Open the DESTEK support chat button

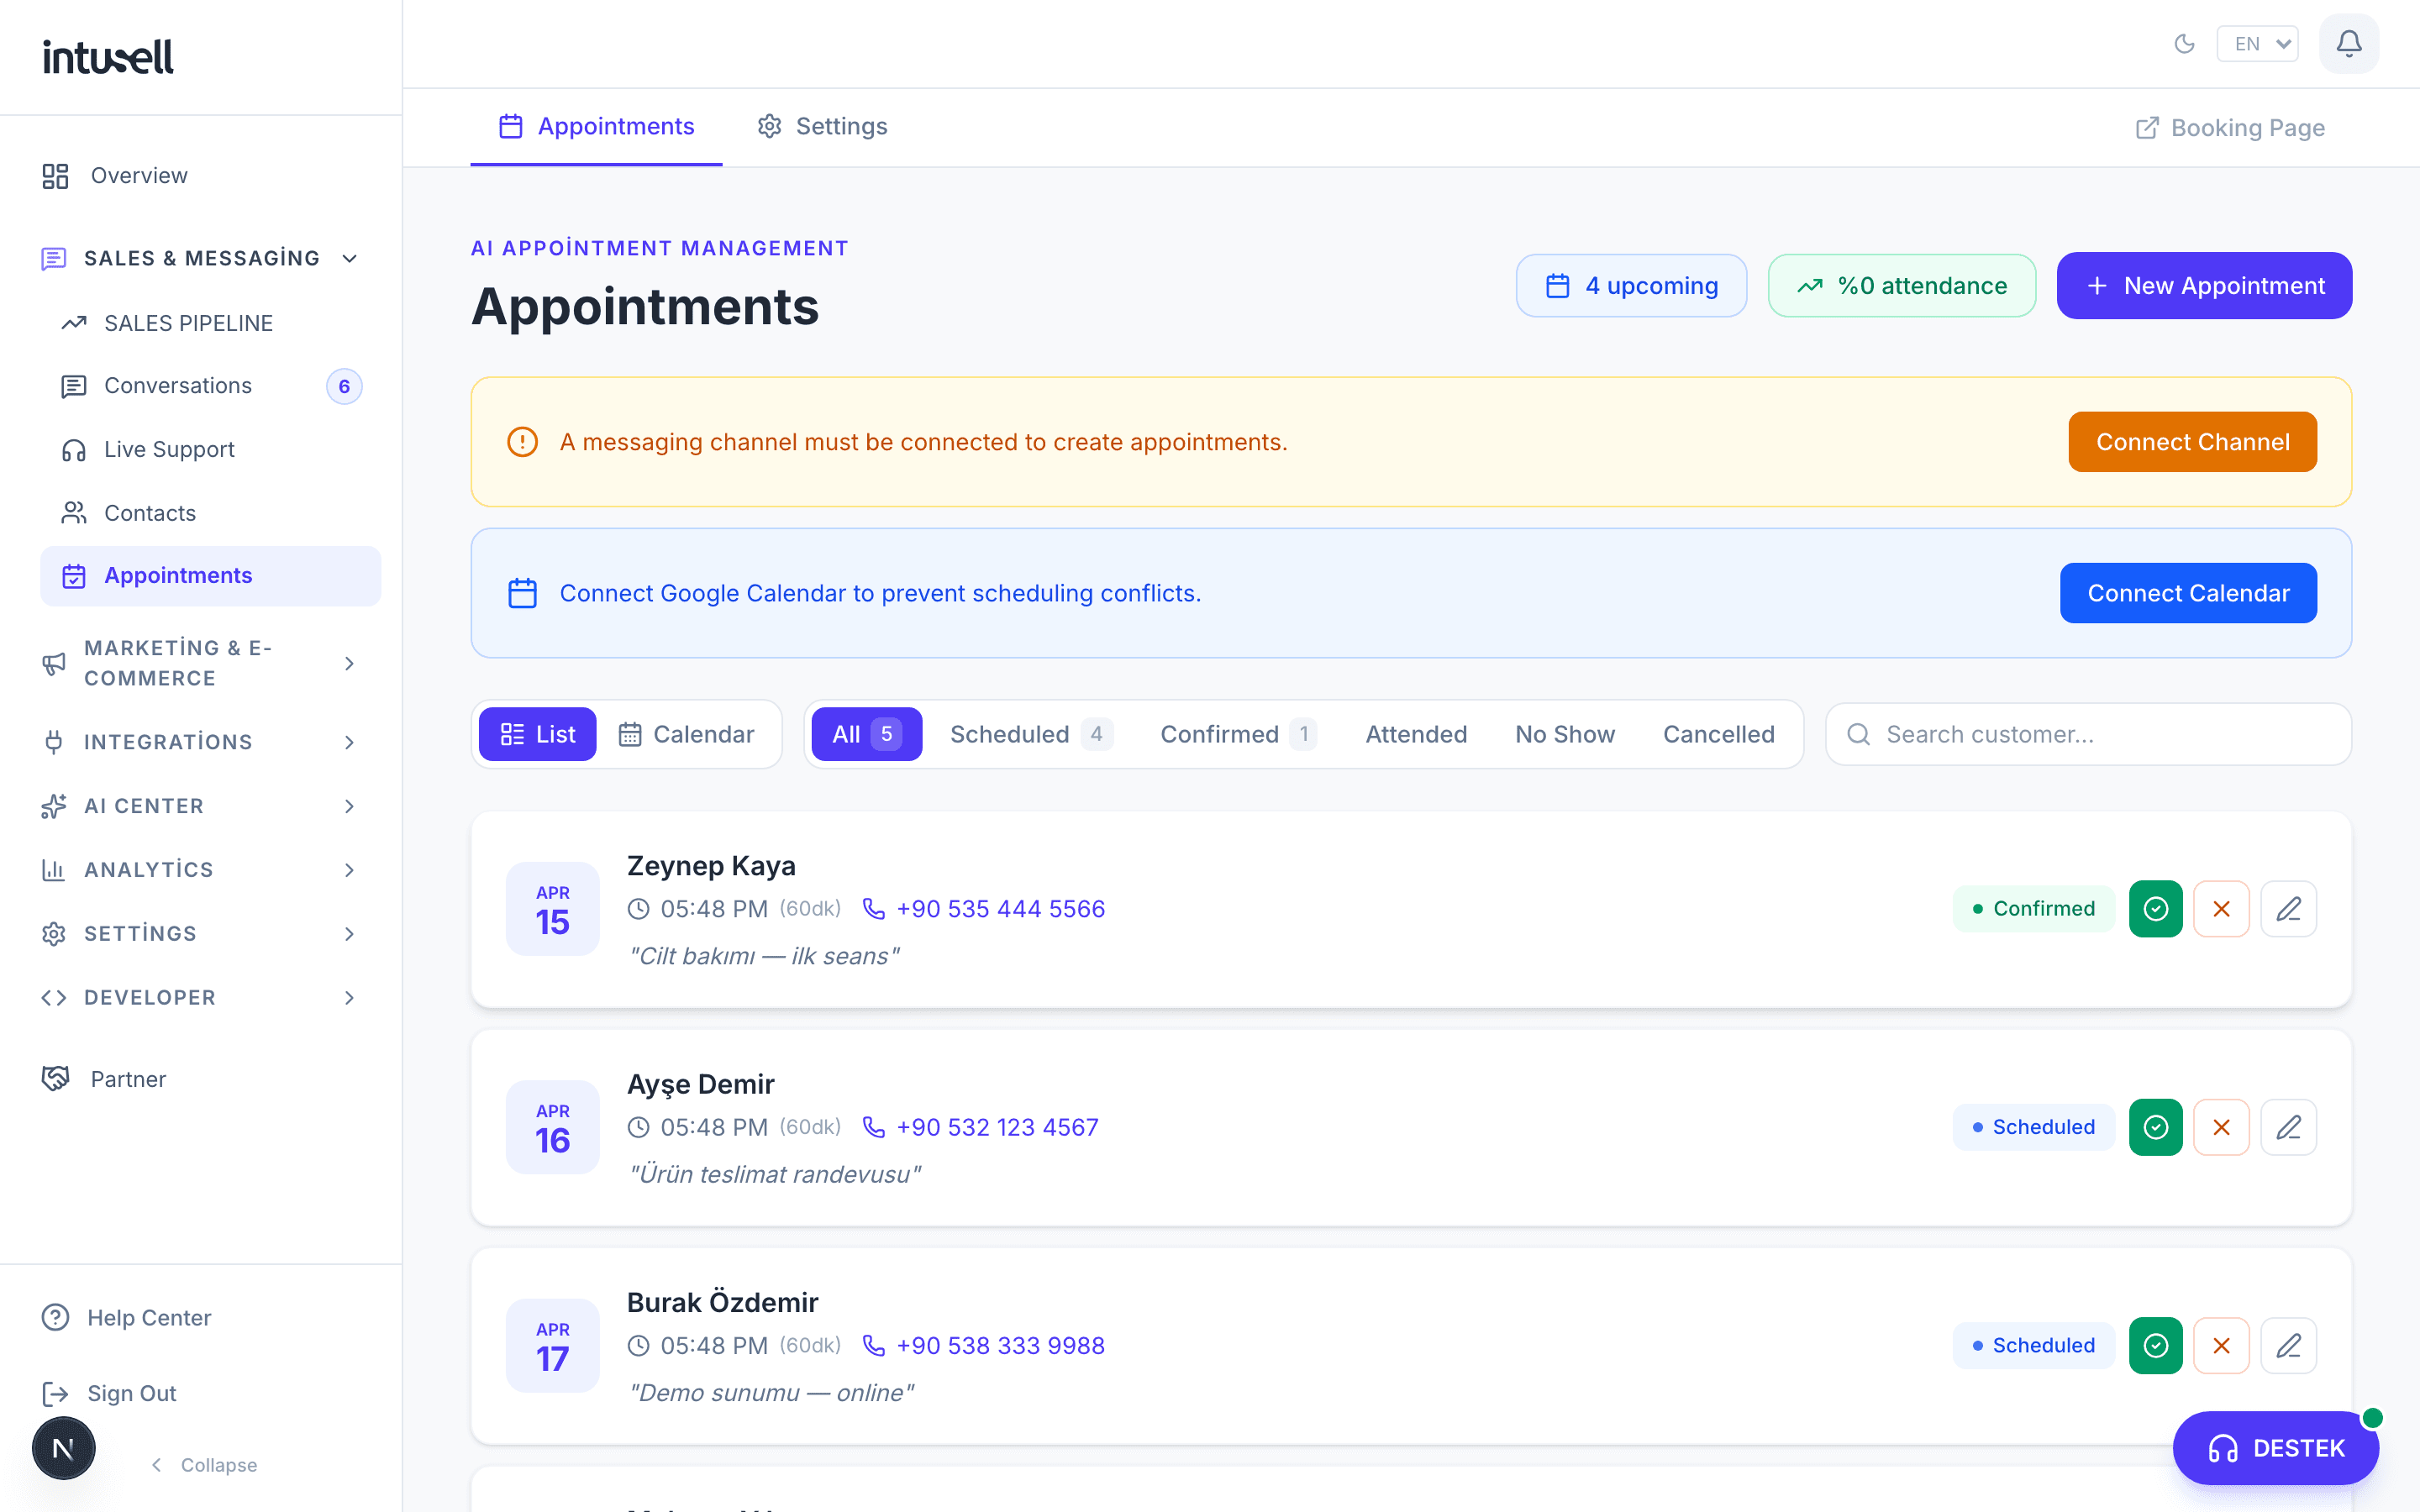pyautogui.click(x=2275, y=1447)
